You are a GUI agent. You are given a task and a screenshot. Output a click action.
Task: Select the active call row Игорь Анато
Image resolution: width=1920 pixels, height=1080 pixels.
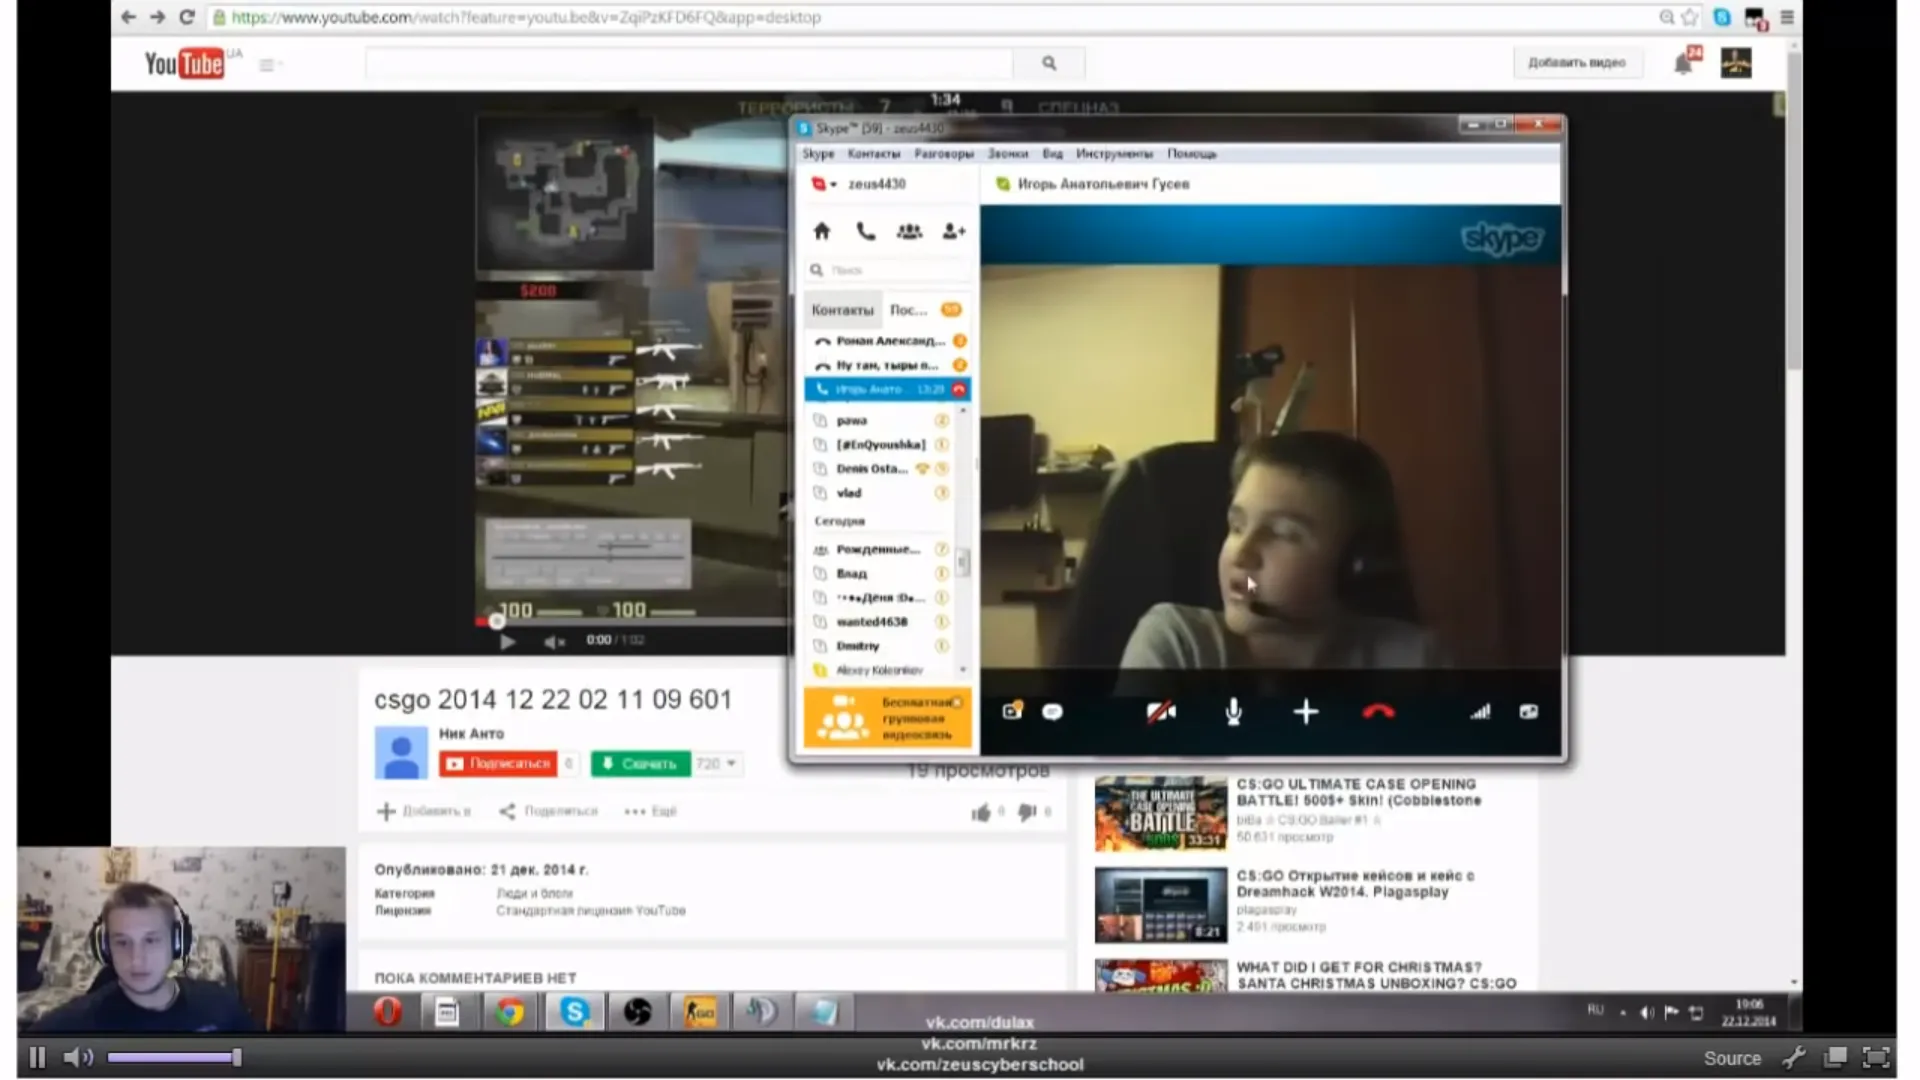(x=887, y=389)
